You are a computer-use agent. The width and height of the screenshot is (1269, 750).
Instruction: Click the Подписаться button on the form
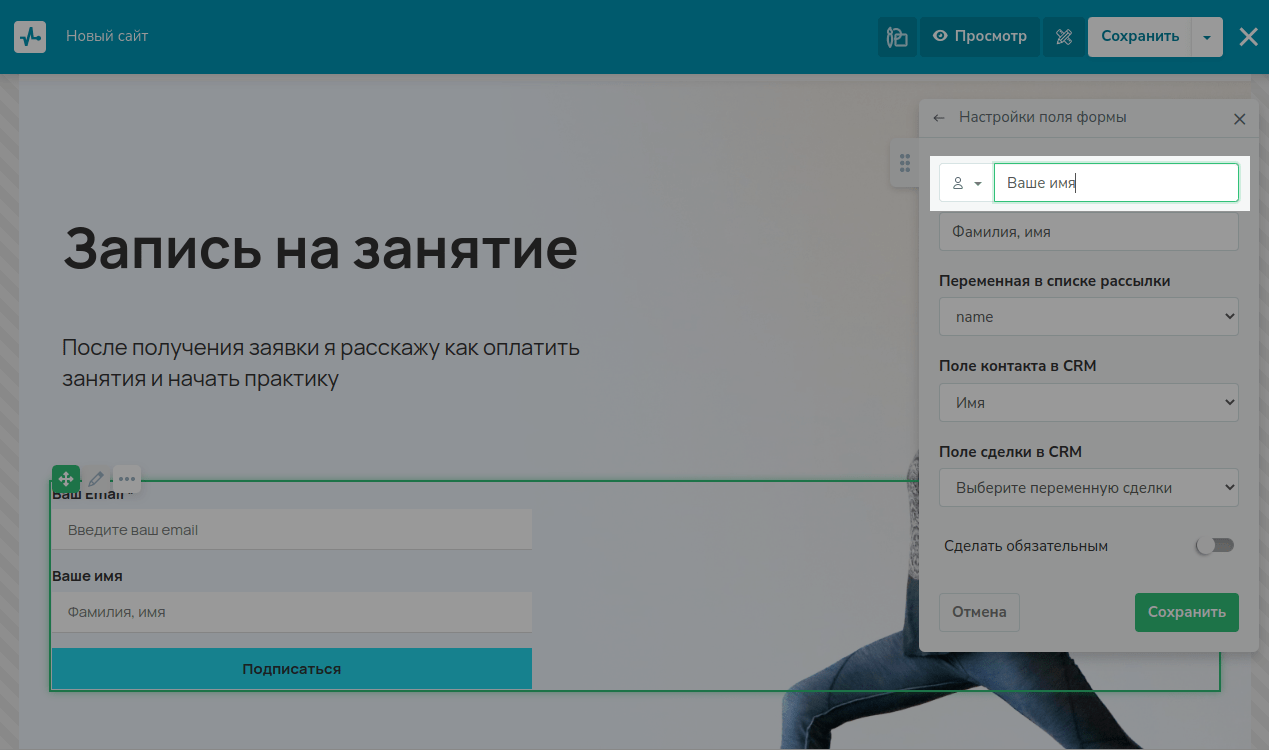pos(291,669)
